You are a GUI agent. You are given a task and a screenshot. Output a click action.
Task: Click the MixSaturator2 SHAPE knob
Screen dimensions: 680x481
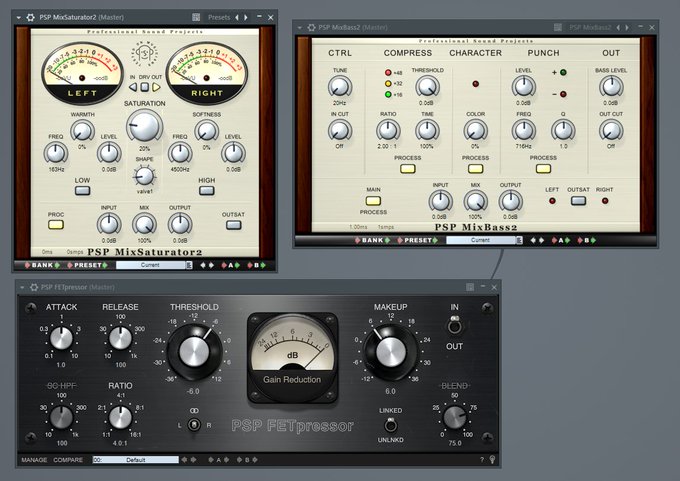coord(144,176)
